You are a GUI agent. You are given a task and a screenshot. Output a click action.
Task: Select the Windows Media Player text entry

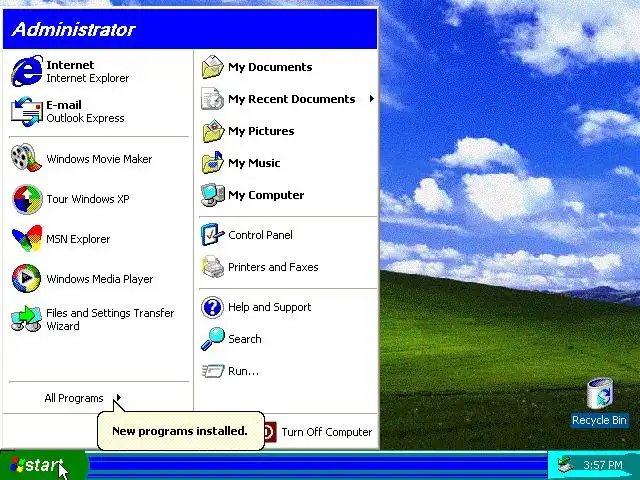coord(100,279)
